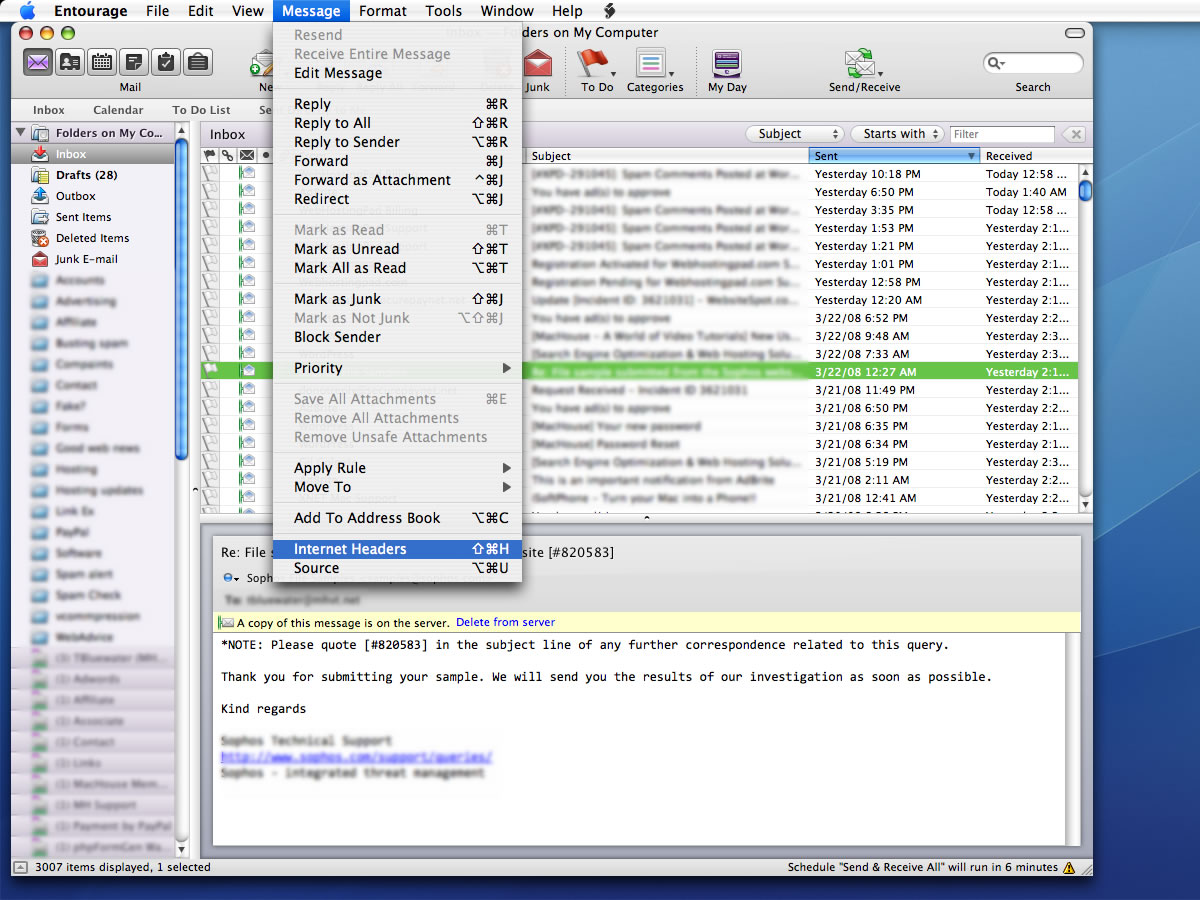Click the Filter text field
The height and width of the screenshot is (900, 1200).
coord(1002,134)
